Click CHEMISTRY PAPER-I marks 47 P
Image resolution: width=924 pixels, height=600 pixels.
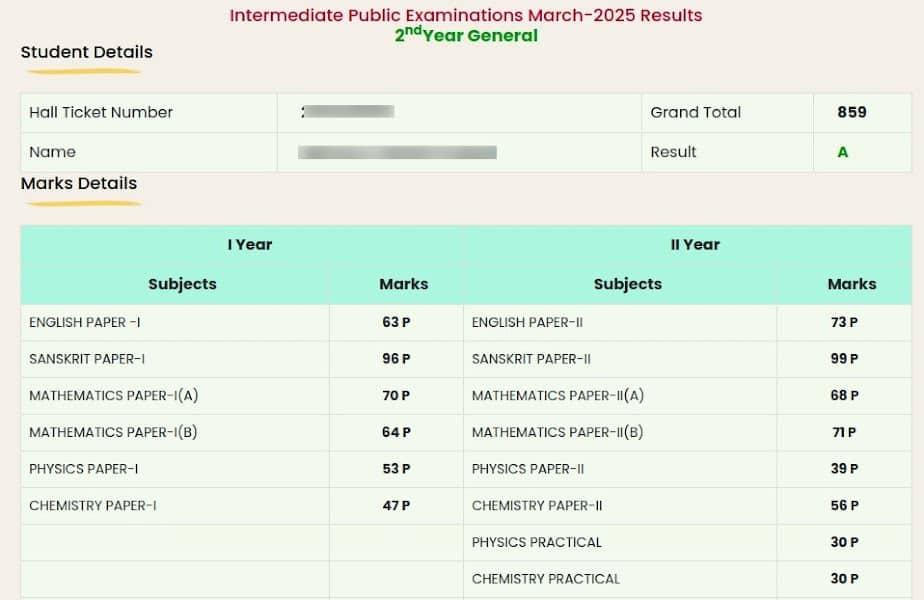(396, 506)
